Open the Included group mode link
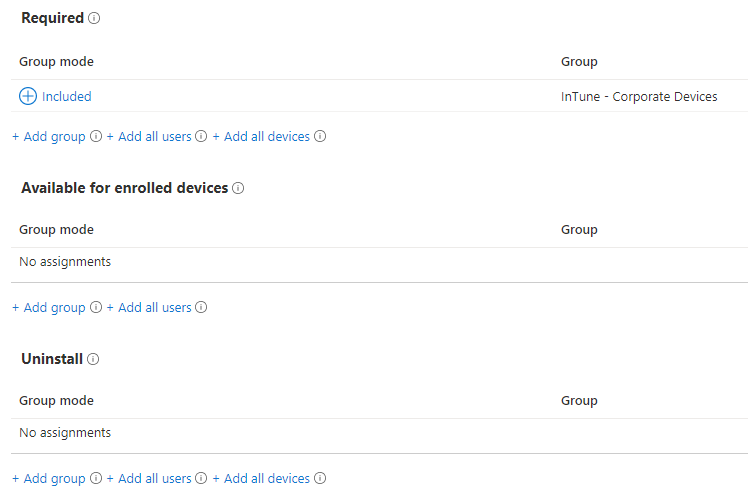 pos(66,97)
